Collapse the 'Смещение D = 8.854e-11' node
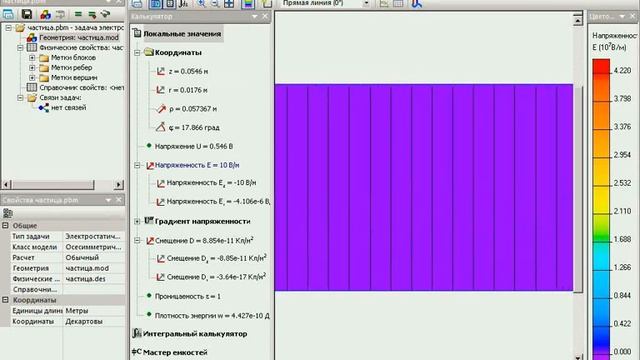 click(137, 240)
